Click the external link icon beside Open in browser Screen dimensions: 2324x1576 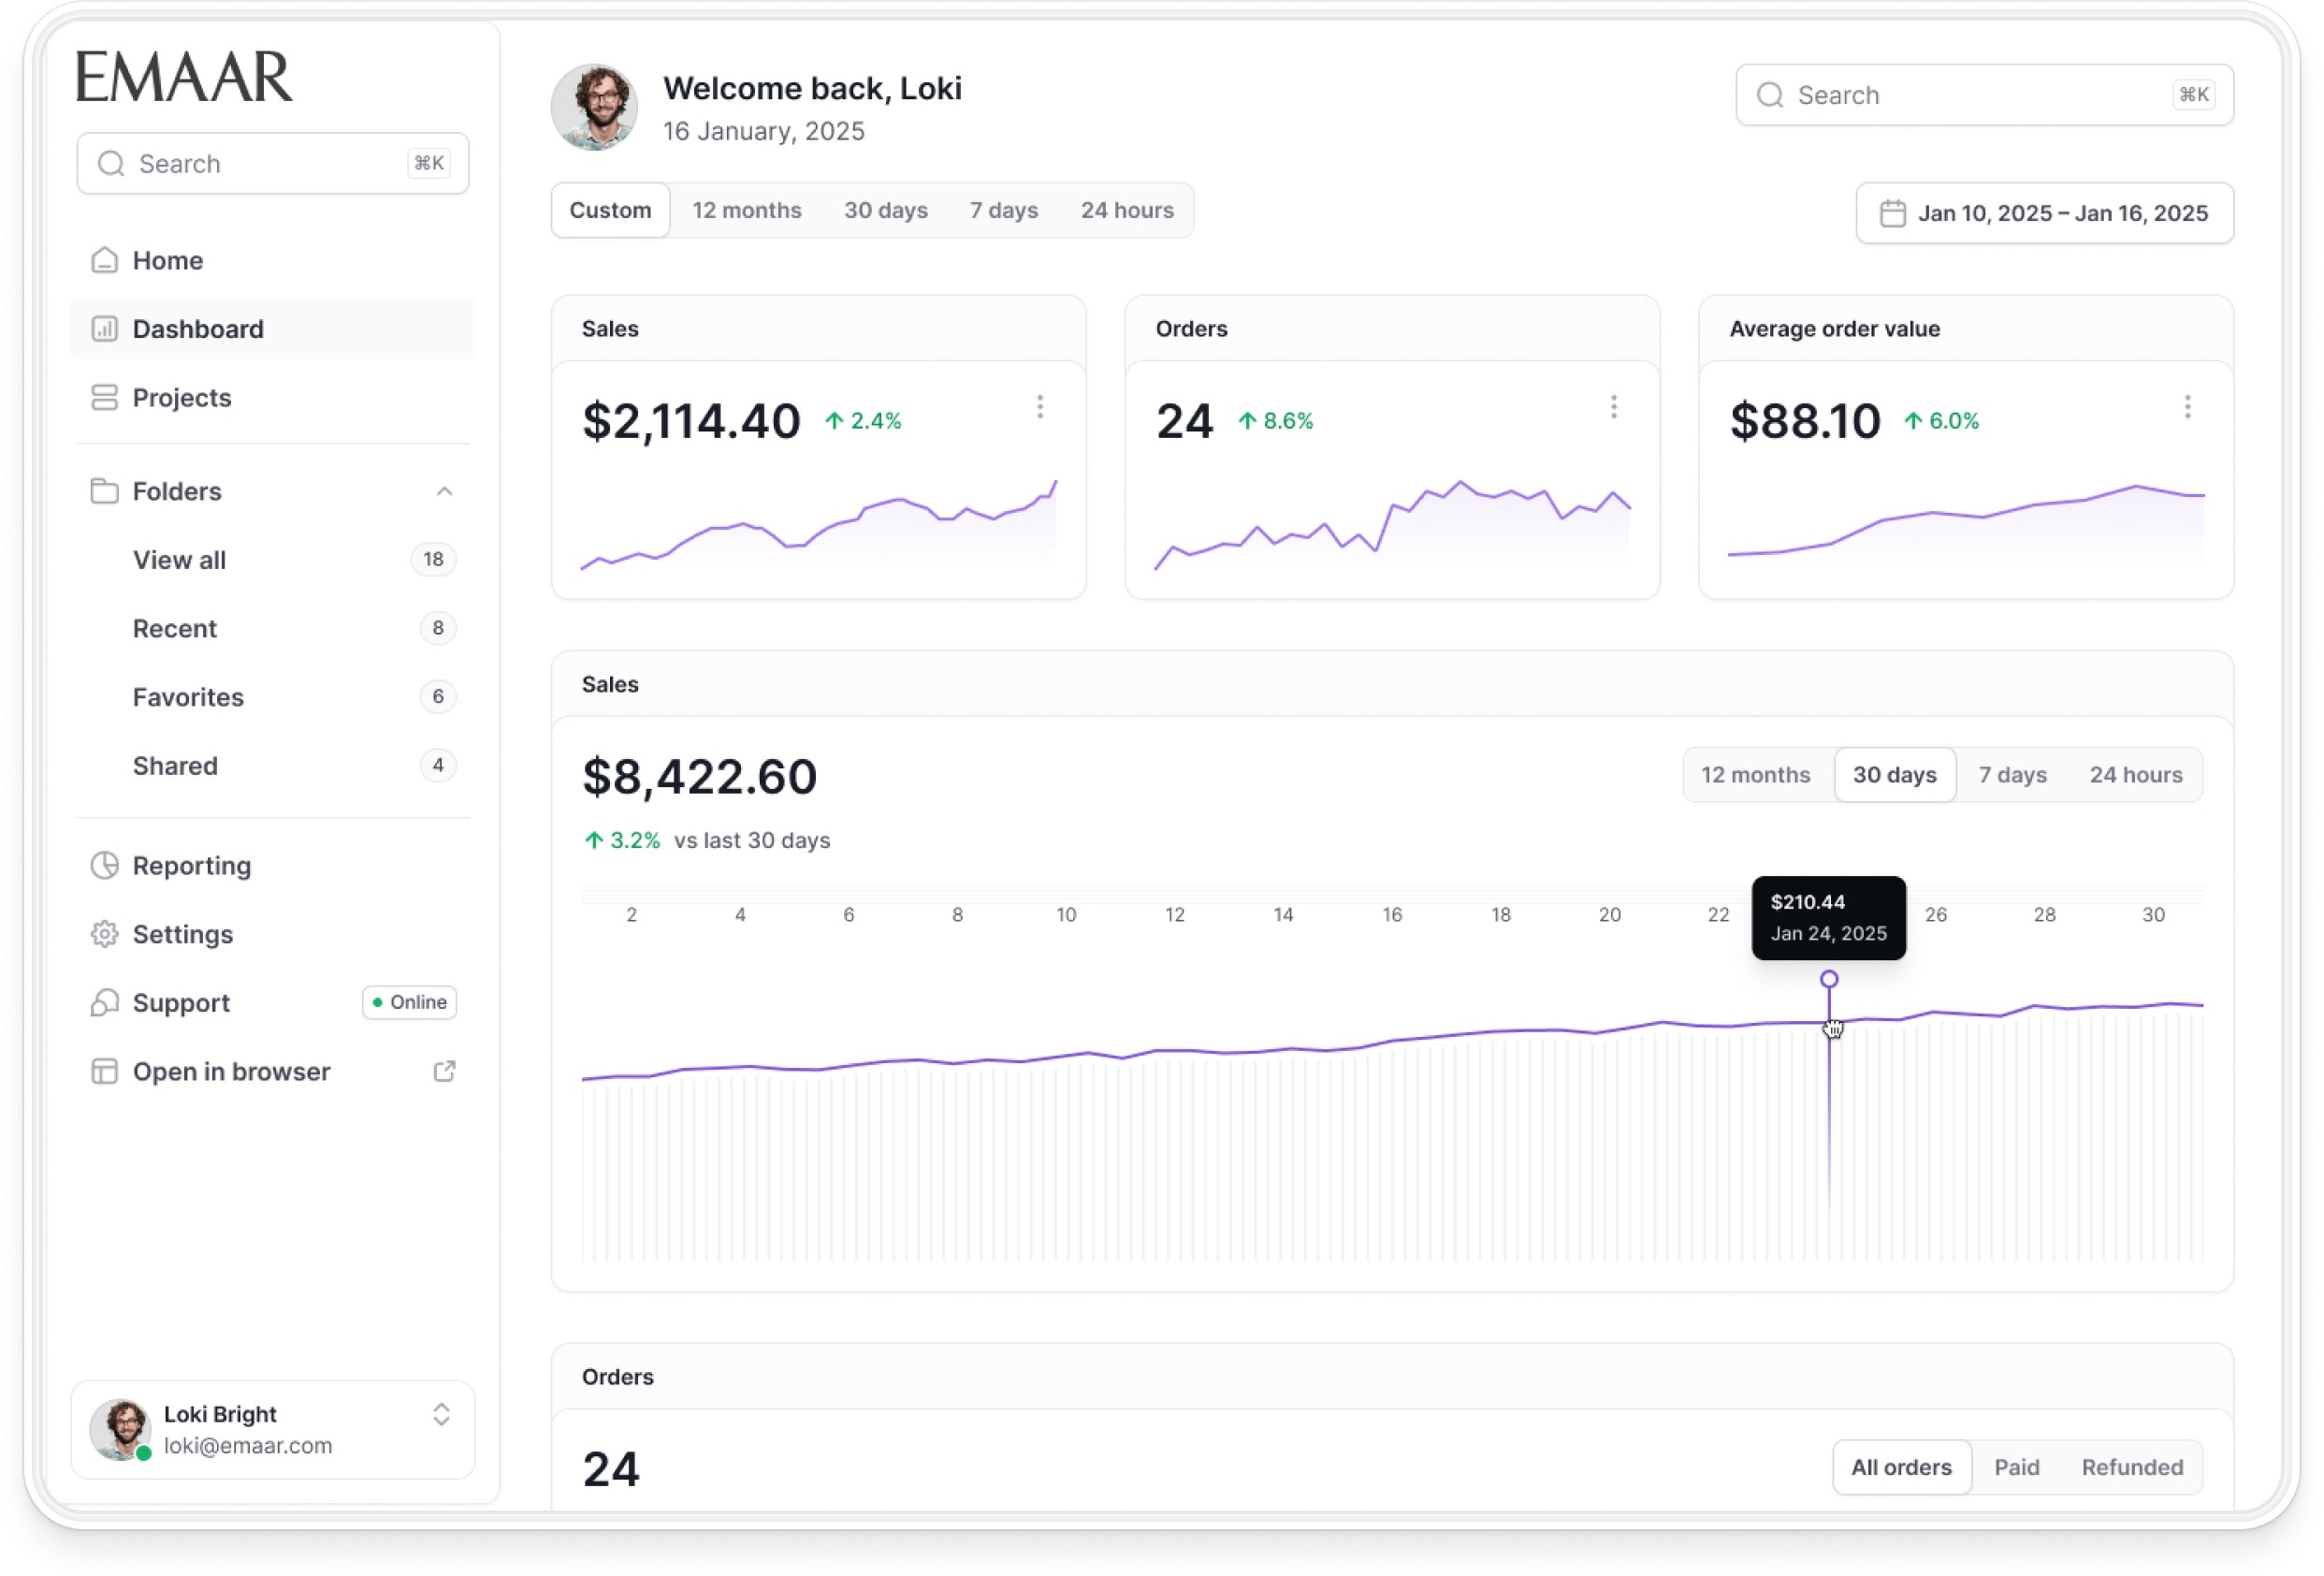(444, 1071)
